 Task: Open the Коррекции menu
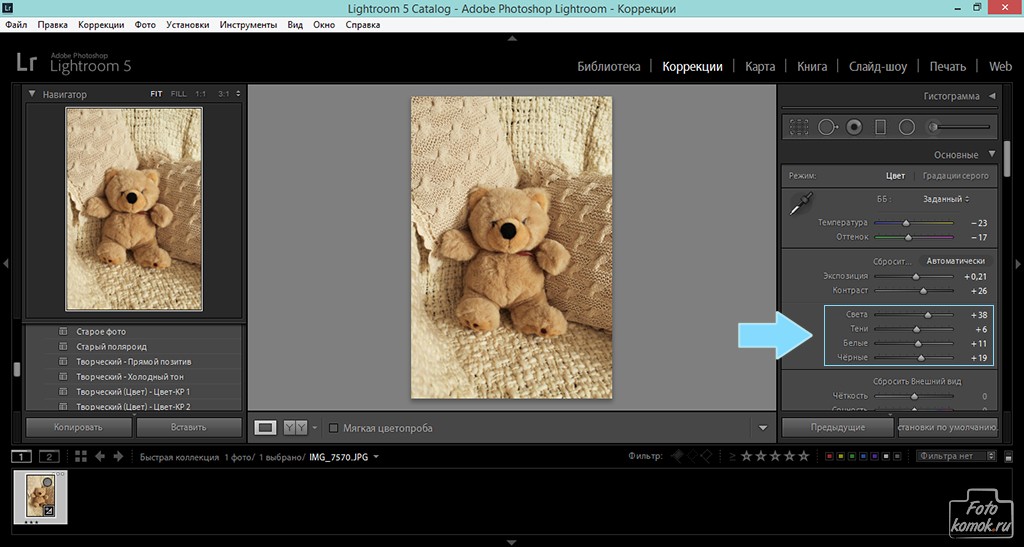tap(101, 25)
